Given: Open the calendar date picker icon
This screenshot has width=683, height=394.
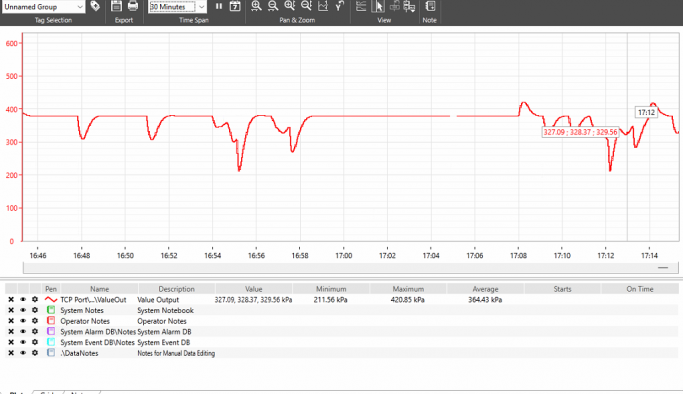Looking at the screenshot, I should 235,6.
